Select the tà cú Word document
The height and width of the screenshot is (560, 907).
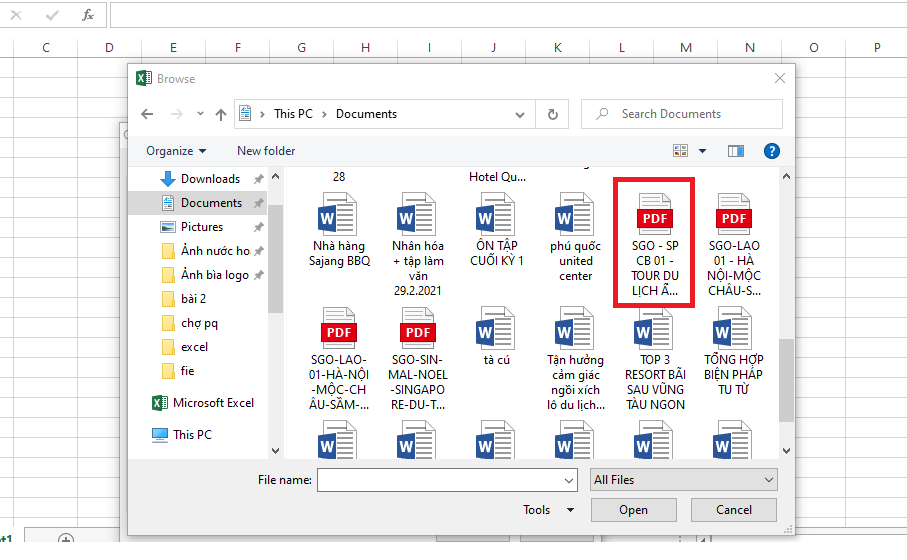click(x=496, y=337)
